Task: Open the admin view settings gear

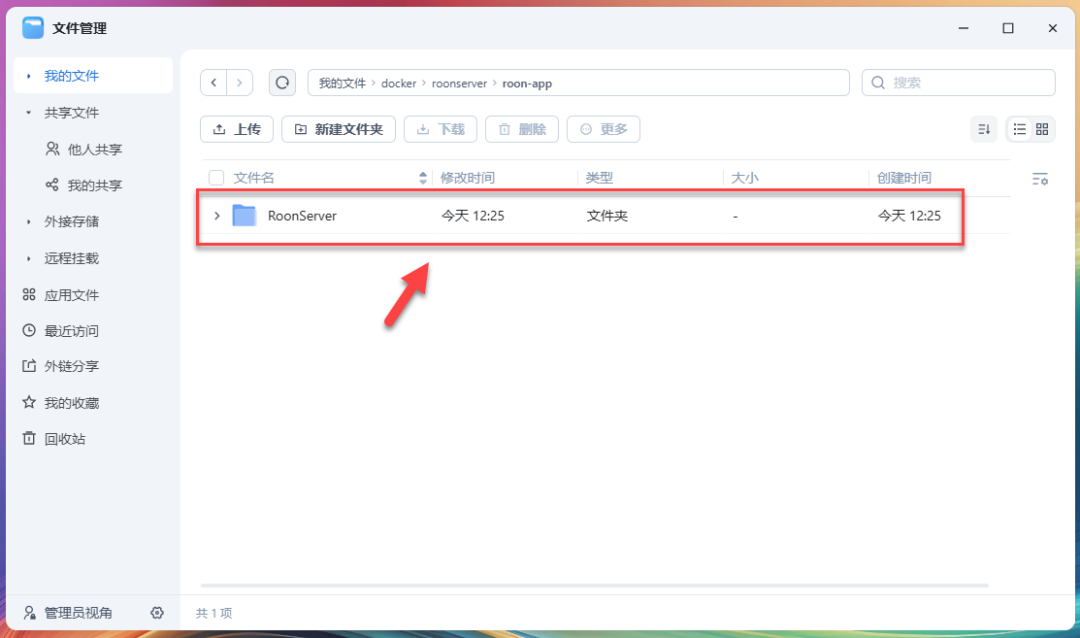Action: coord(157,613)
